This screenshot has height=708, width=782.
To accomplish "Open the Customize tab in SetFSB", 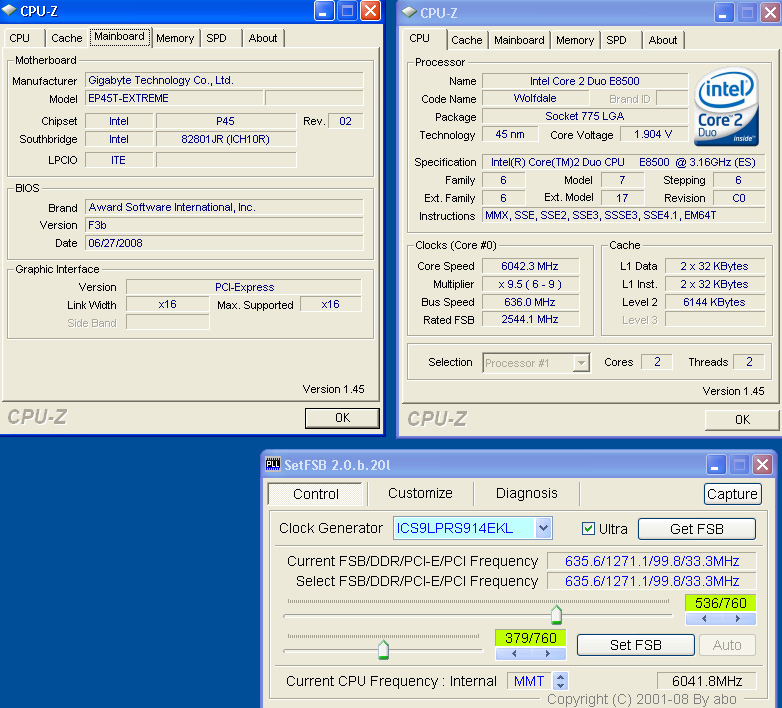I will click(x=420, y=493).
